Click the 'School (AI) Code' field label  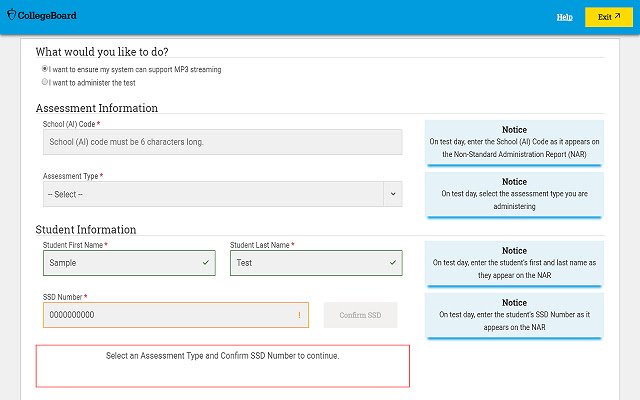[69, 124]
